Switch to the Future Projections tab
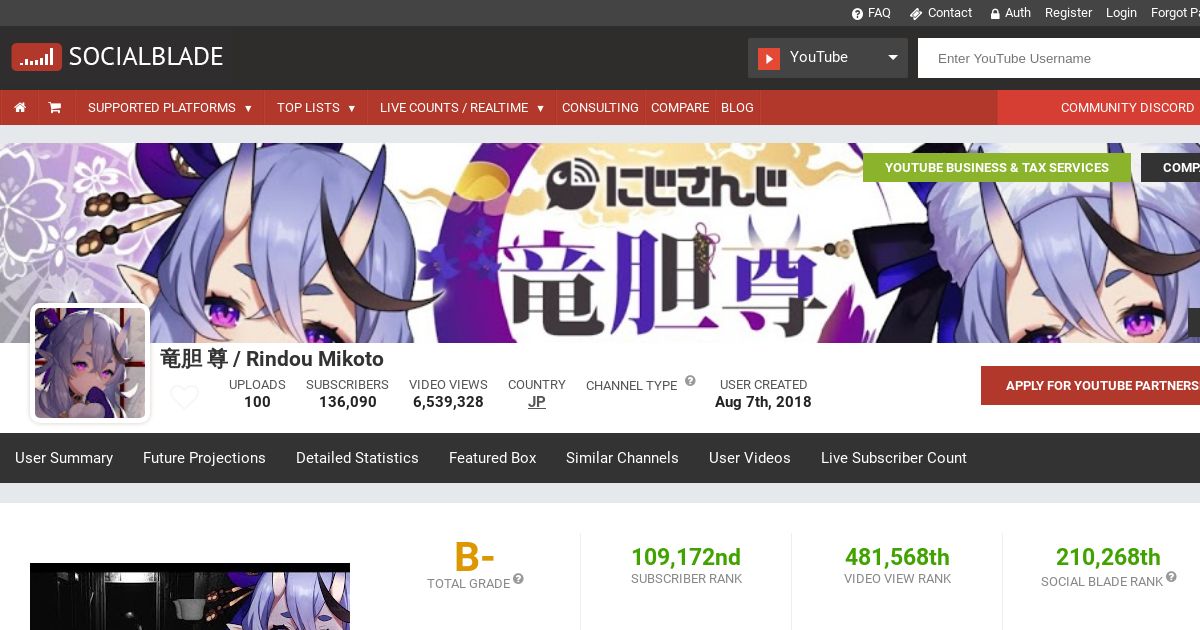The image size is (1200, 630). tap(204, 458)
